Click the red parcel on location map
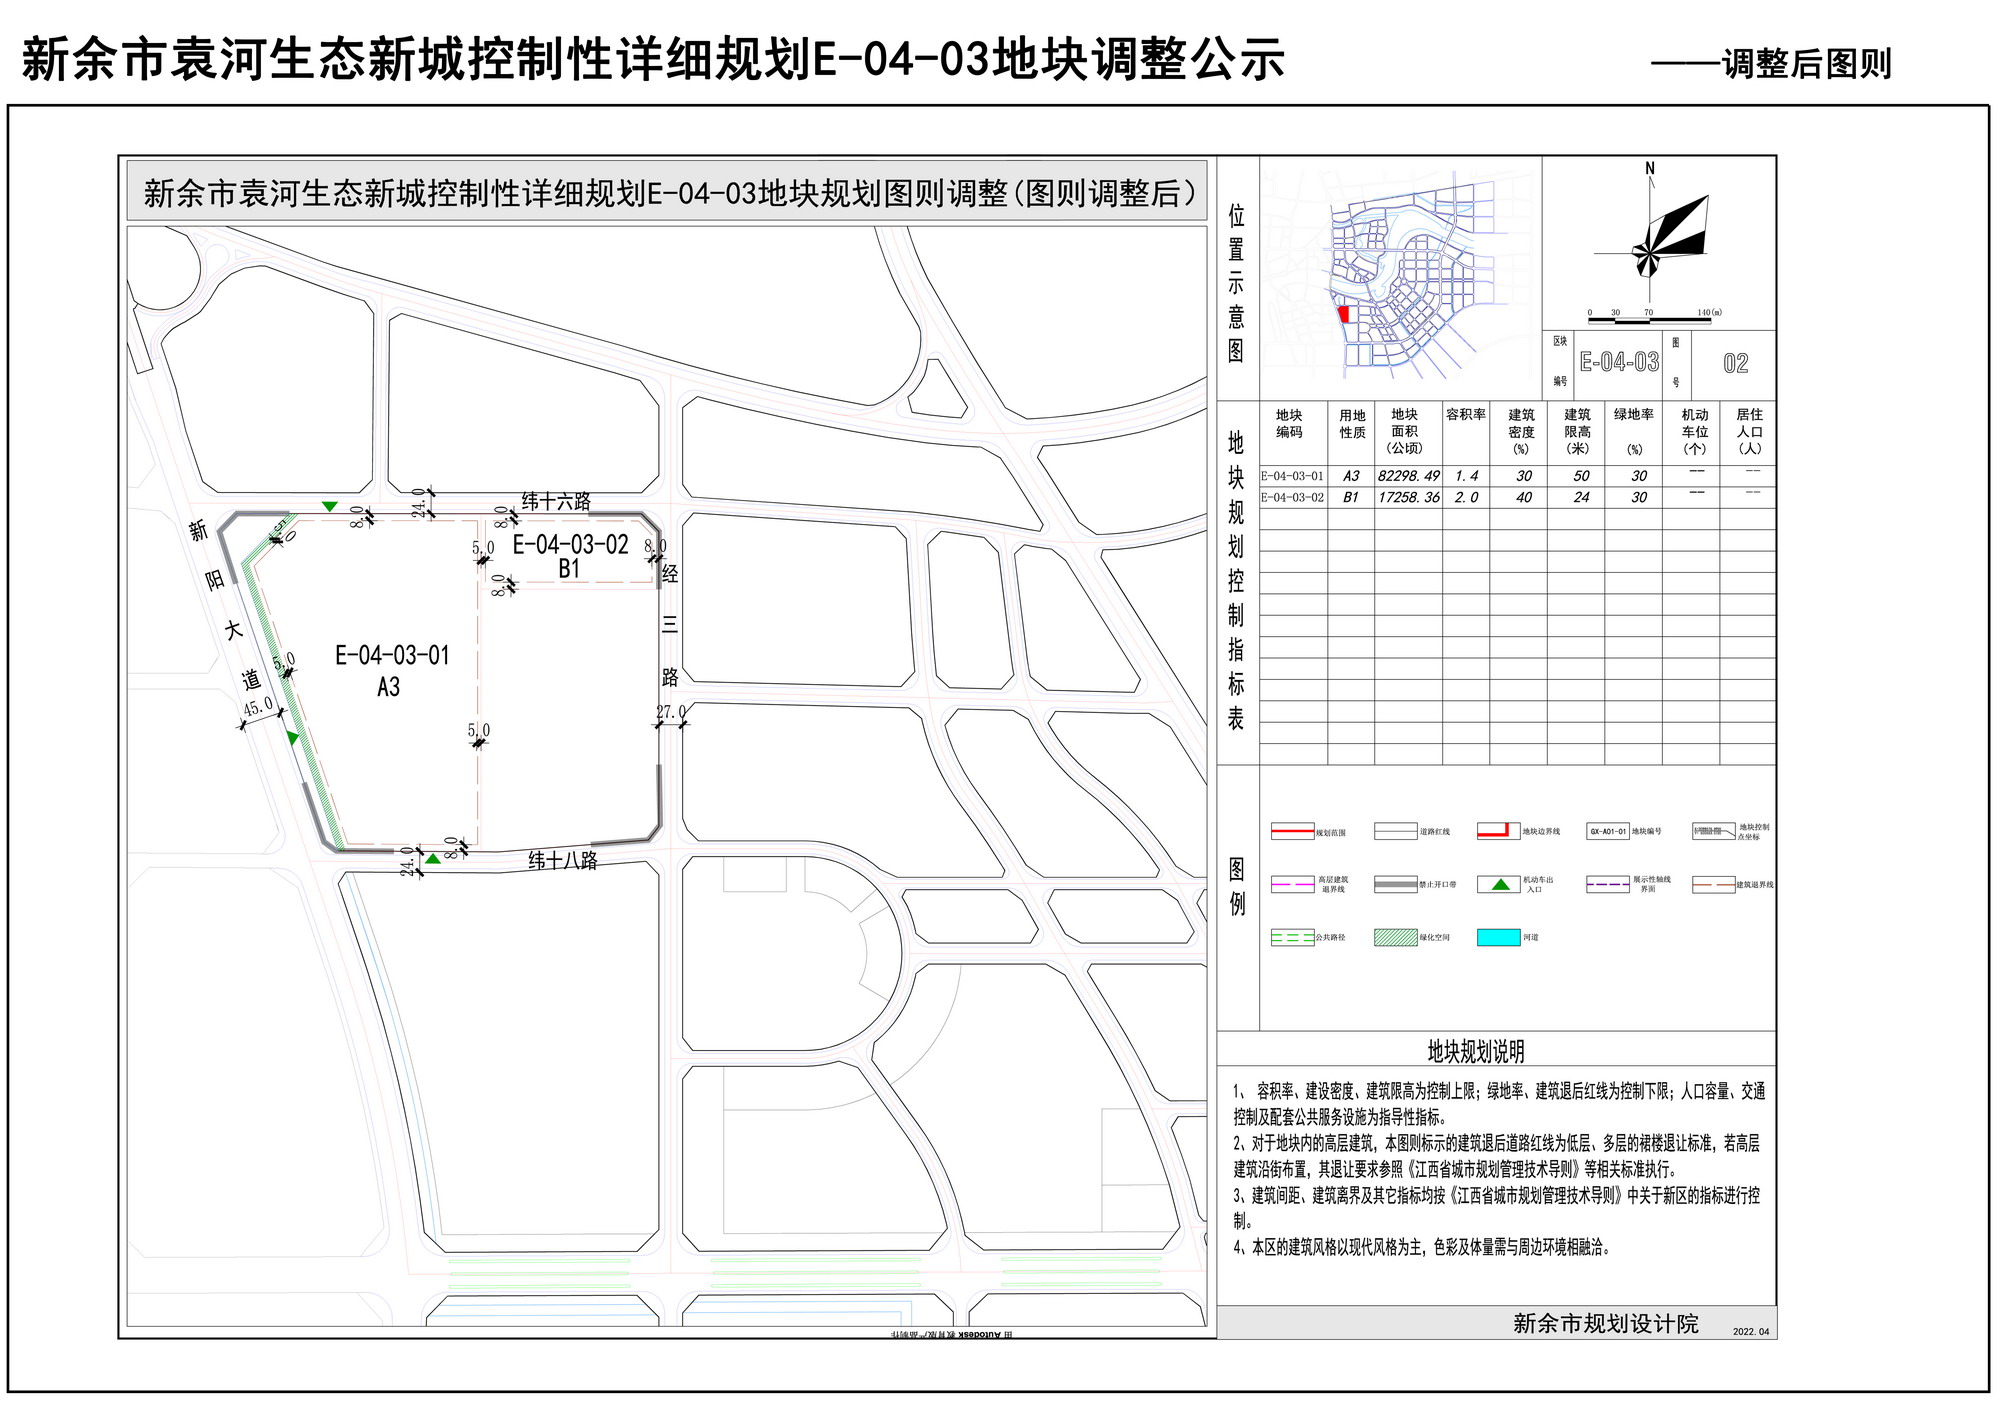The width and height of the screenshot is (2000, 1407). 1344,314
